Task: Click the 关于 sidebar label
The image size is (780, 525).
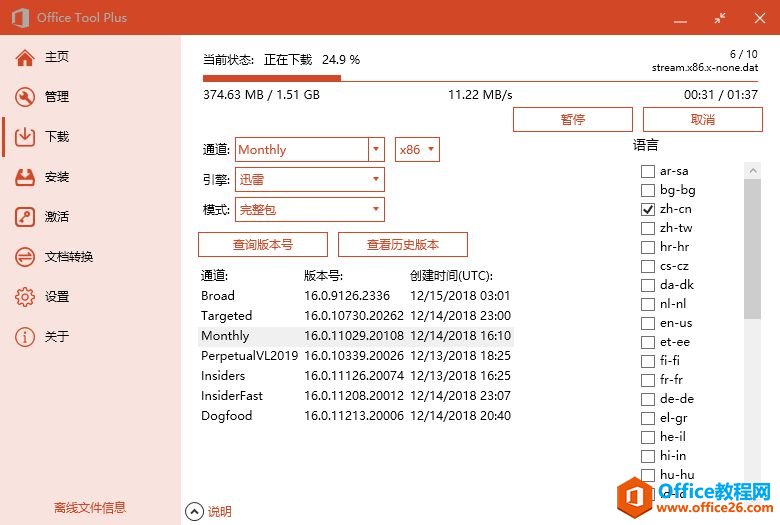Action: coord(57,336)
